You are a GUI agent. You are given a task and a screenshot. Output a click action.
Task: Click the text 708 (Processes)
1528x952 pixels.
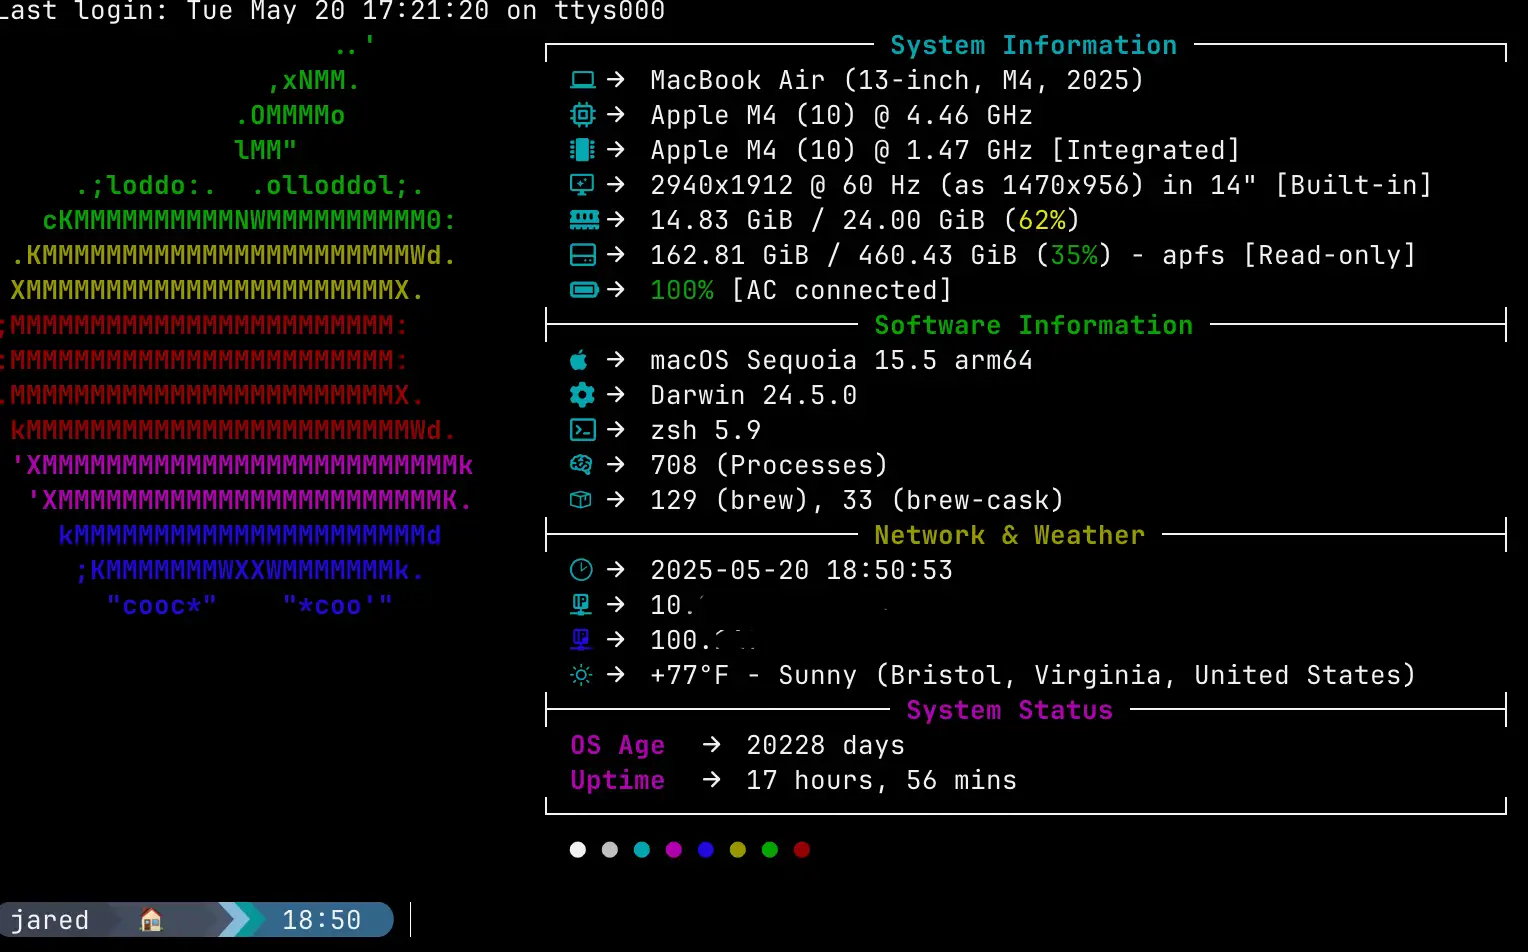pyautogui.click(x=769, y=465)
